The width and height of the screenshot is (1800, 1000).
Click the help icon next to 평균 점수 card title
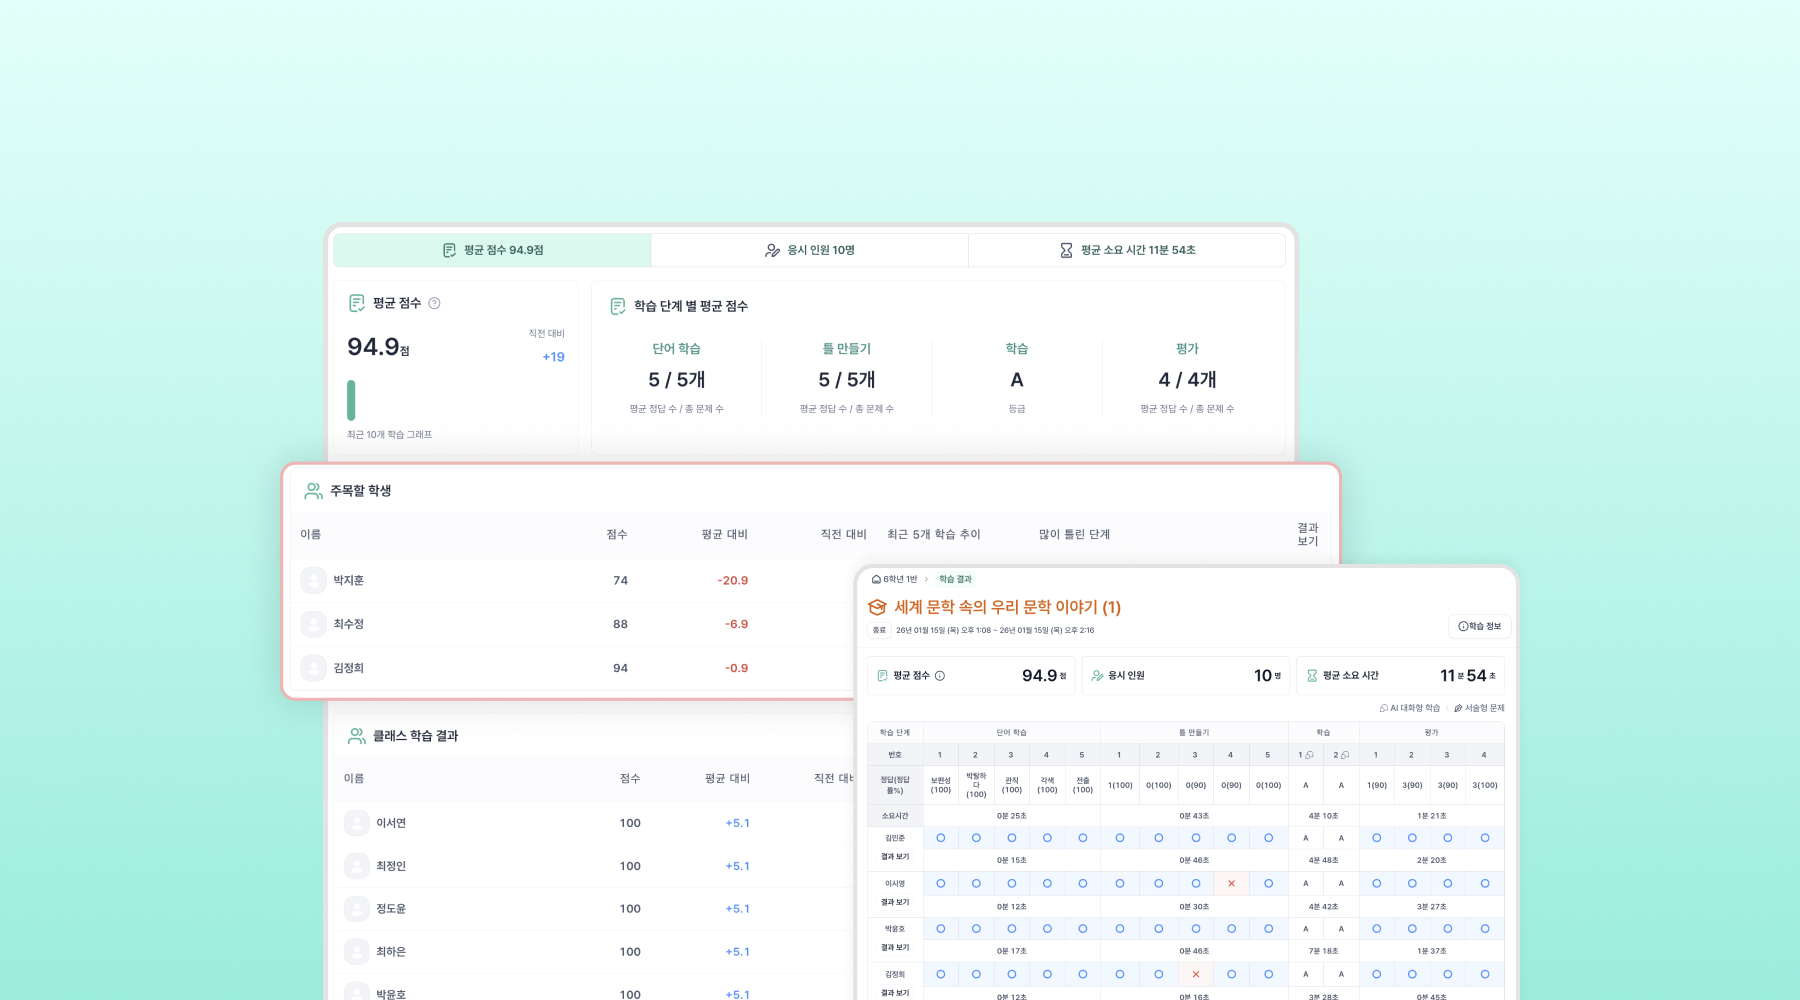point(434,303)
